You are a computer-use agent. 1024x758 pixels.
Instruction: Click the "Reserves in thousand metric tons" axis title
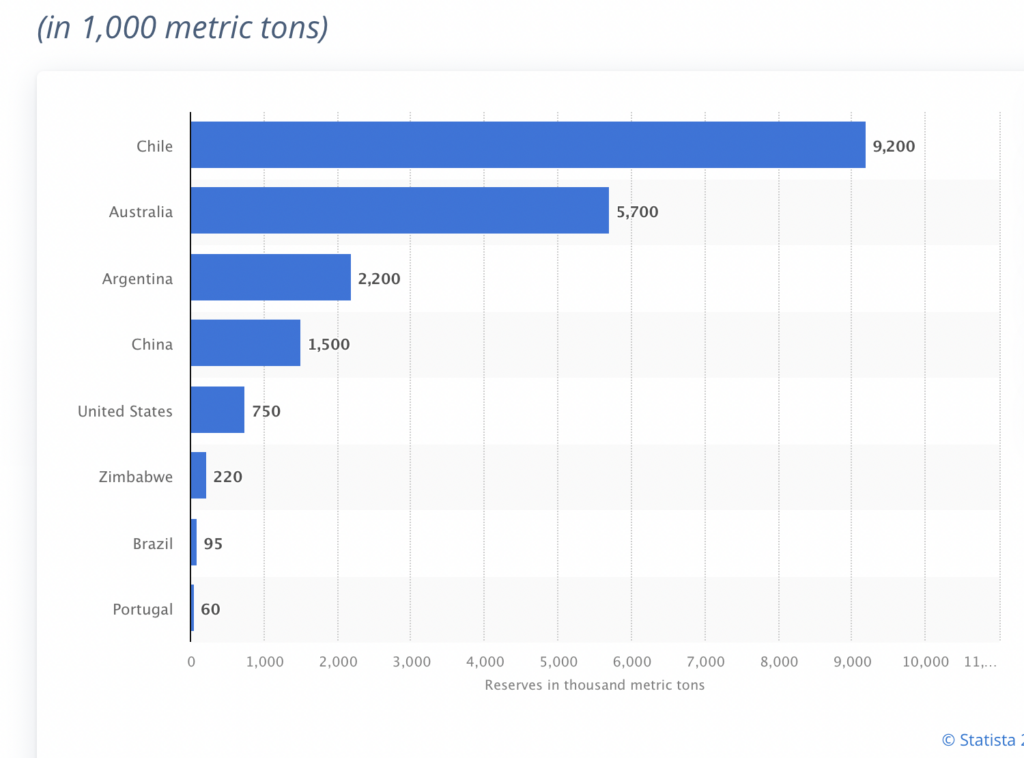click(594, 685)
